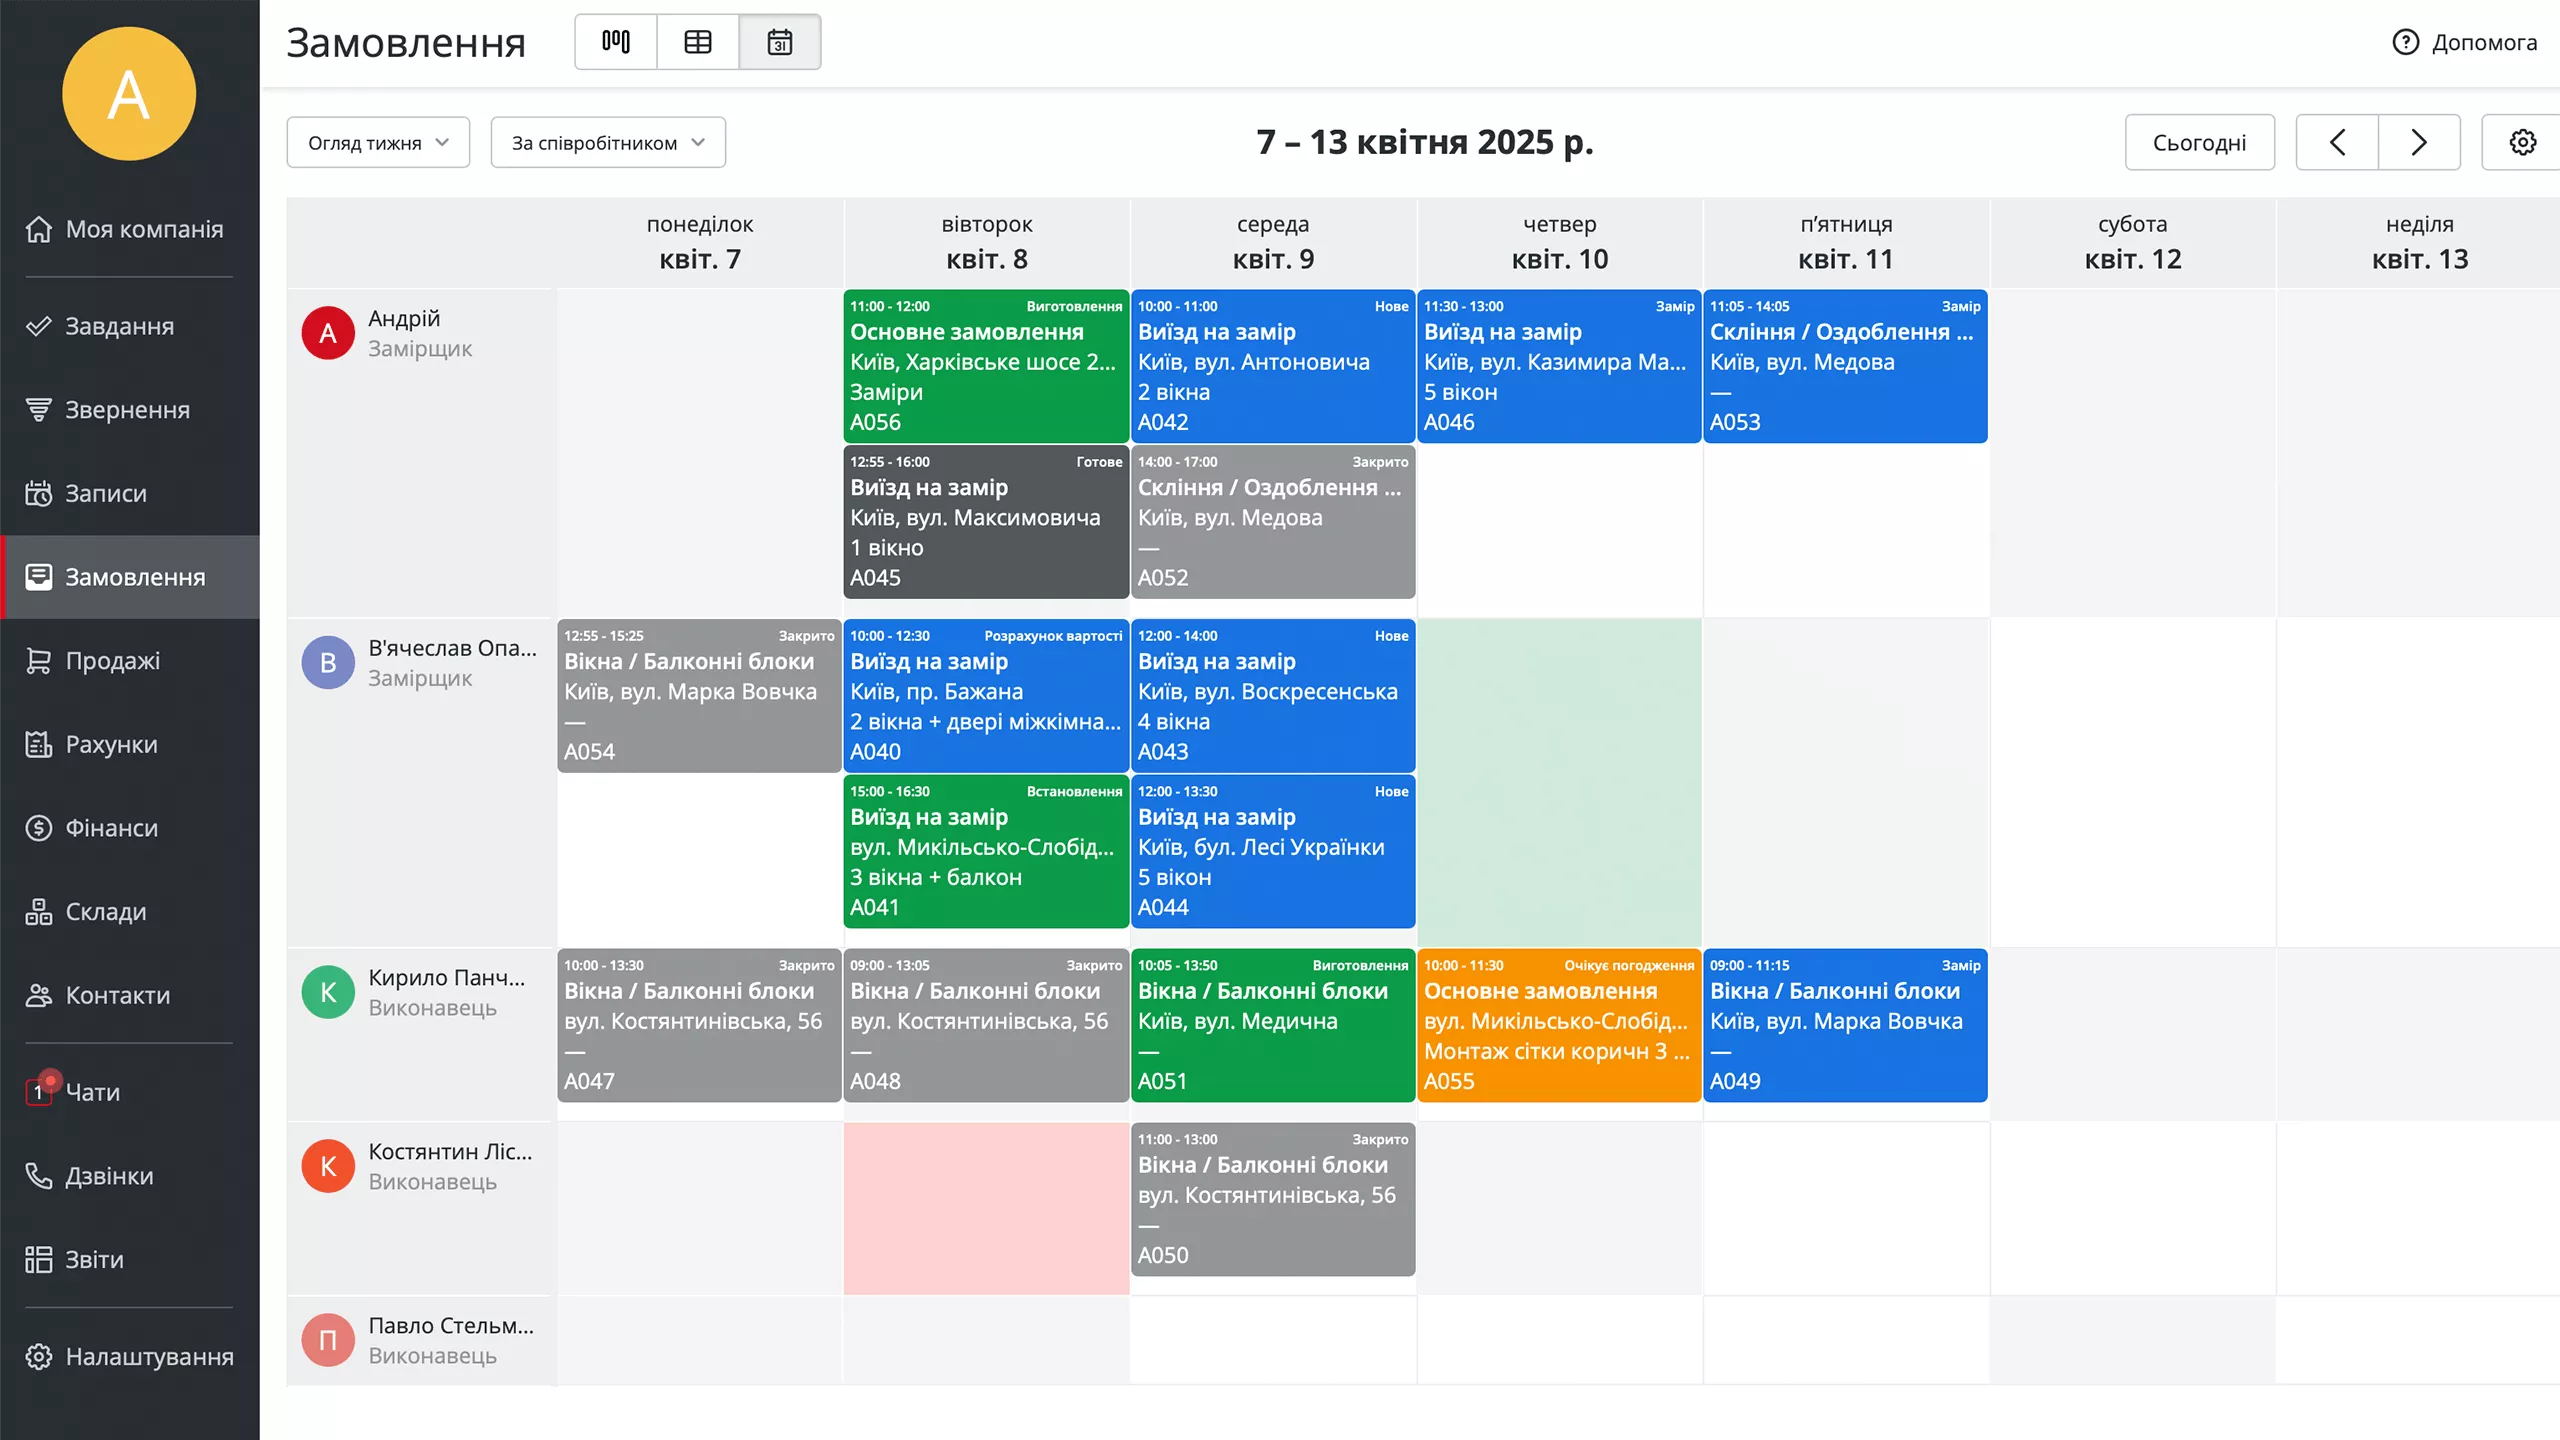Open Фінанси in the sidebar
Image resolution: width=2560 pixels, height=1440 pixels.
[x=111, y=828]
